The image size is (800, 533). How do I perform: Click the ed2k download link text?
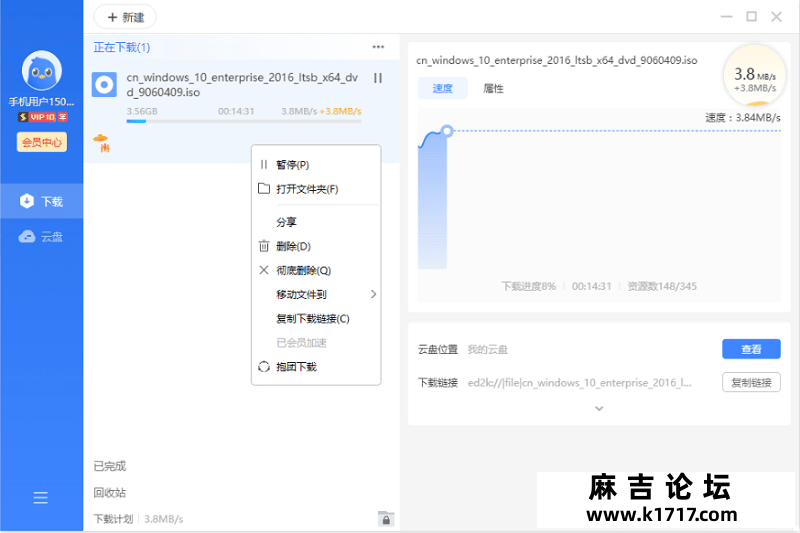pos(580,383)
